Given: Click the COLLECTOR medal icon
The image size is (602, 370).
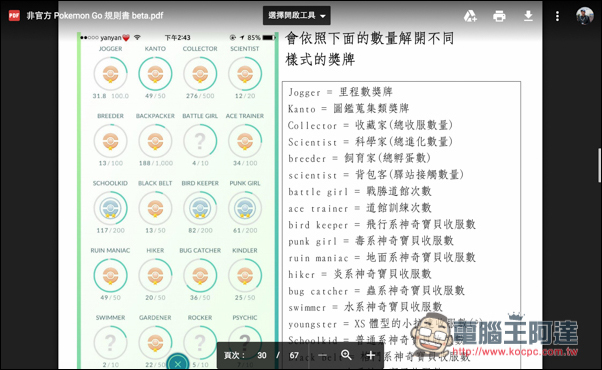Looking at the screenshot, I should coord(200,74).
